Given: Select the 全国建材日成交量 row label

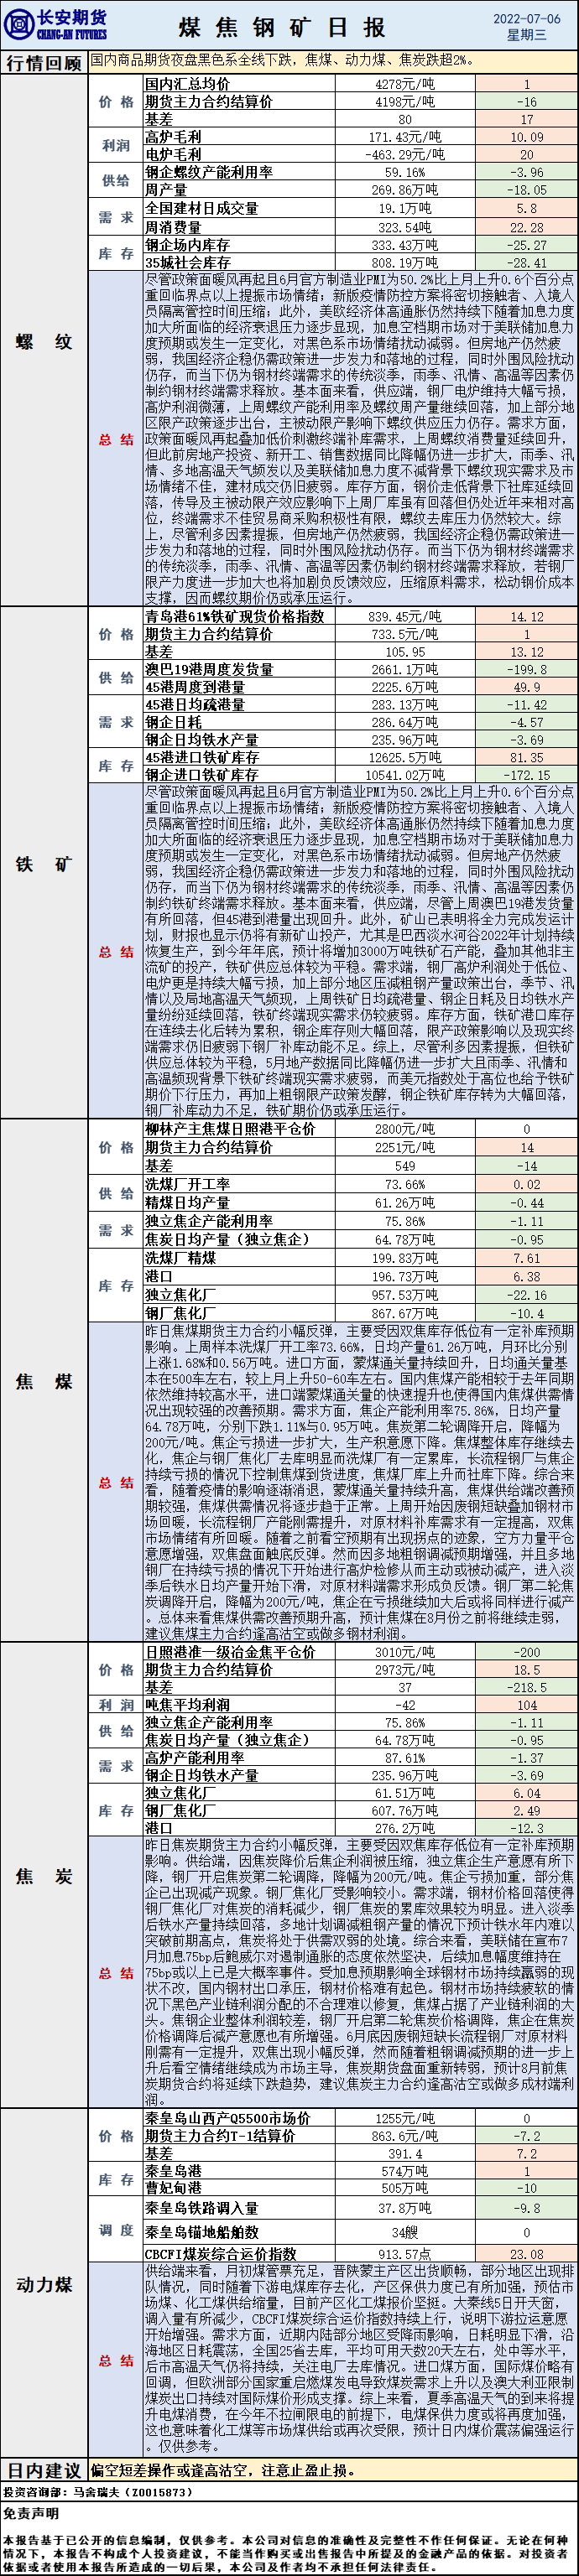Looking at the screenshot, I should [x=202, y=208].
